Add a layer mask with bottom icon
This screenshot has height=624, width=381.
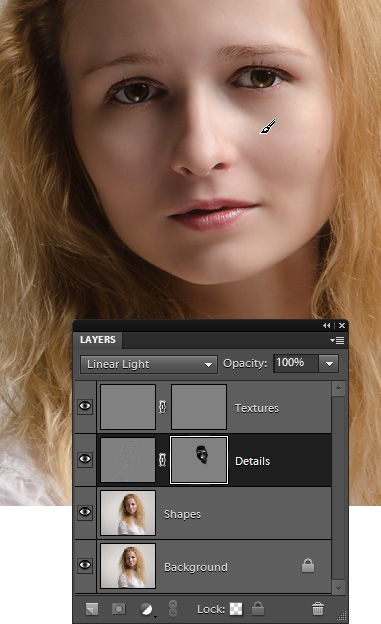119,608
